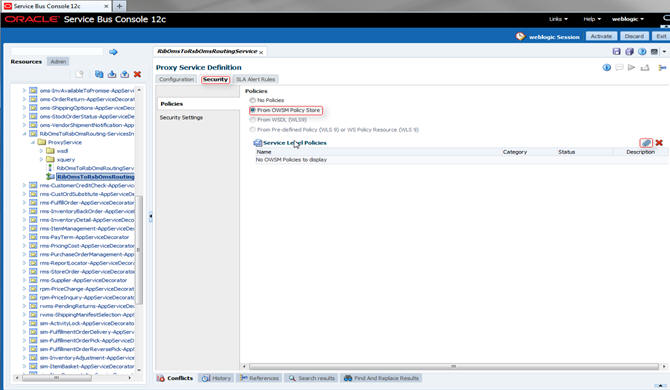
Task: Click the export icon next to the play icon
Action: (645, 67)
